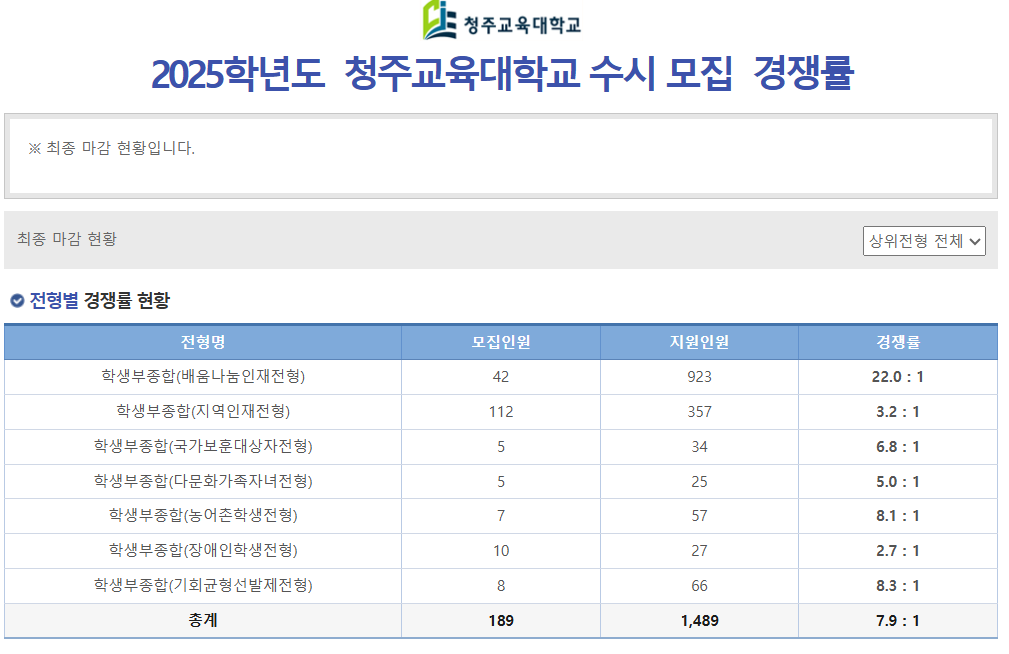1009x654 pixels.
Task: Click applicant count 34
Action: [x=699, y=446]
